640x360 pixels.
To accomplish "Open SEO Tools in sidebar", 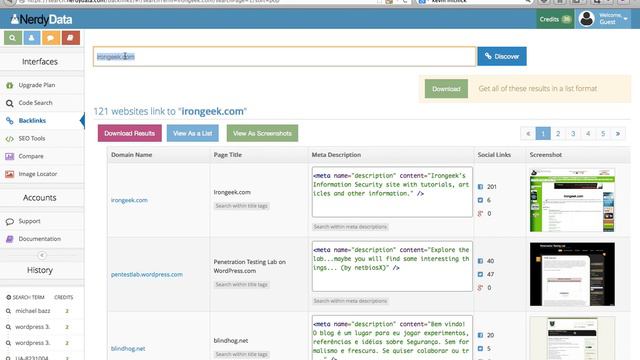I will (x=31, y=138).
